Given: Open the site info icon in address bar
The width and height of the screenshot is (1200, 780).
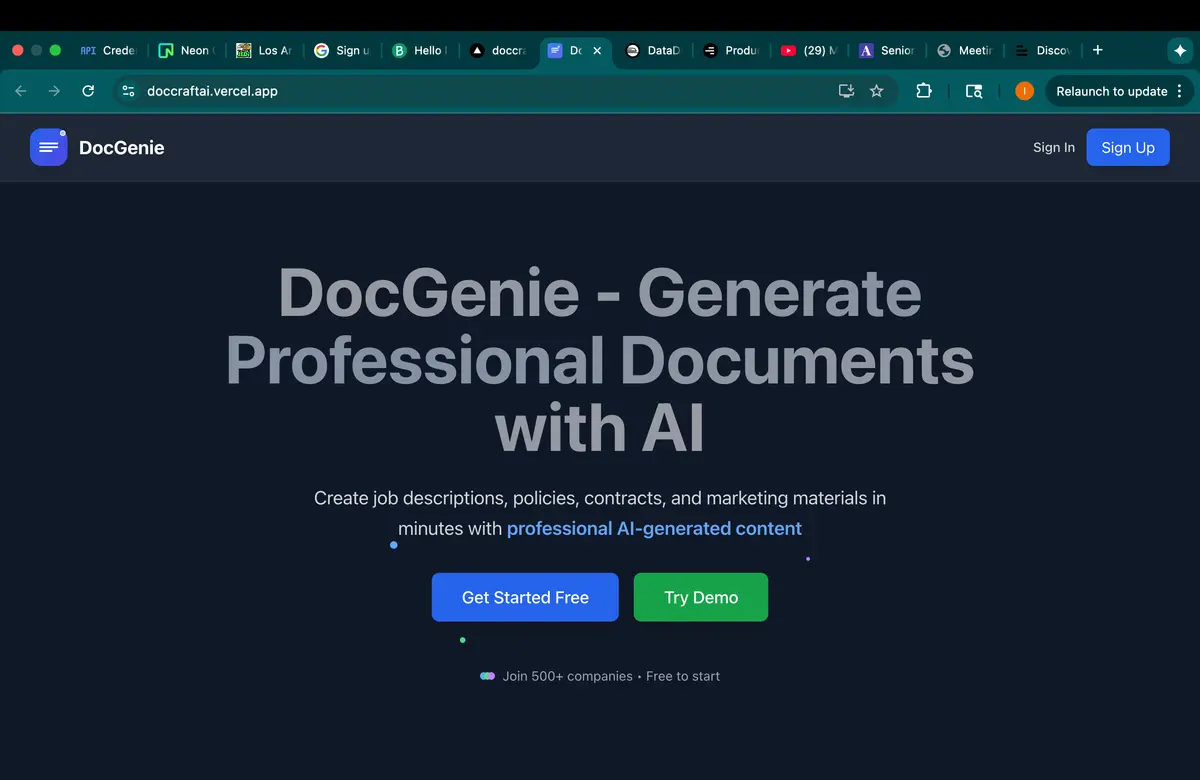Looking at the screenshot, I should [x=128, y=91].
